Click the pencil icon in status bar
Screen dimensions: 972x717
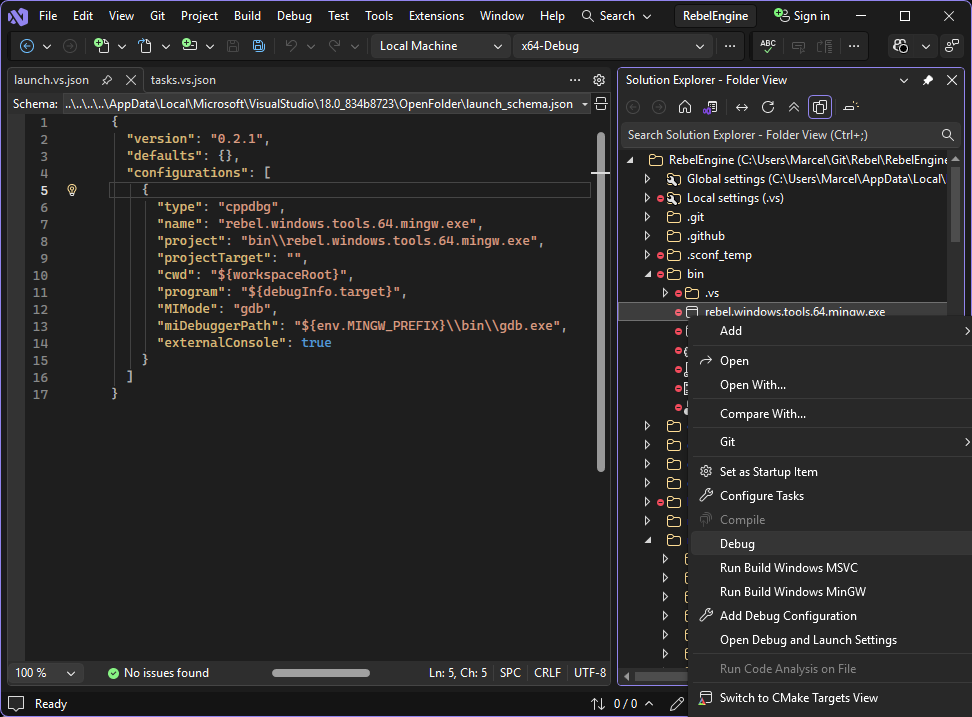676,703
